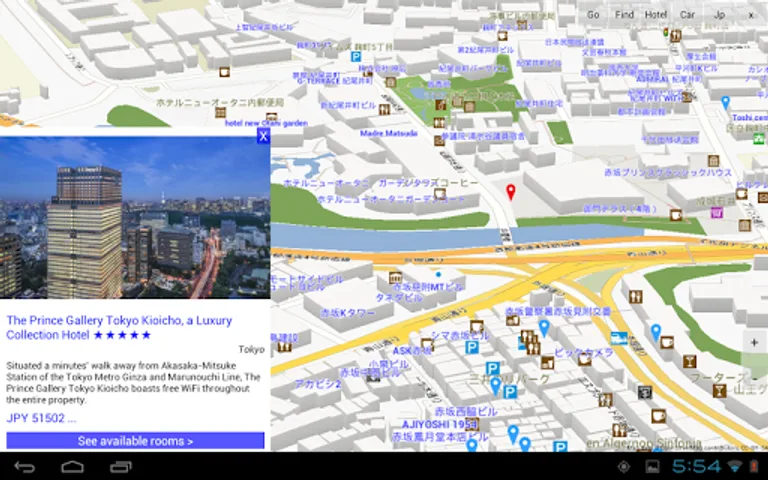Tap the parking icon above 三井のリパーク
This screenshot has height=480, width=768.
coord(493,368)
